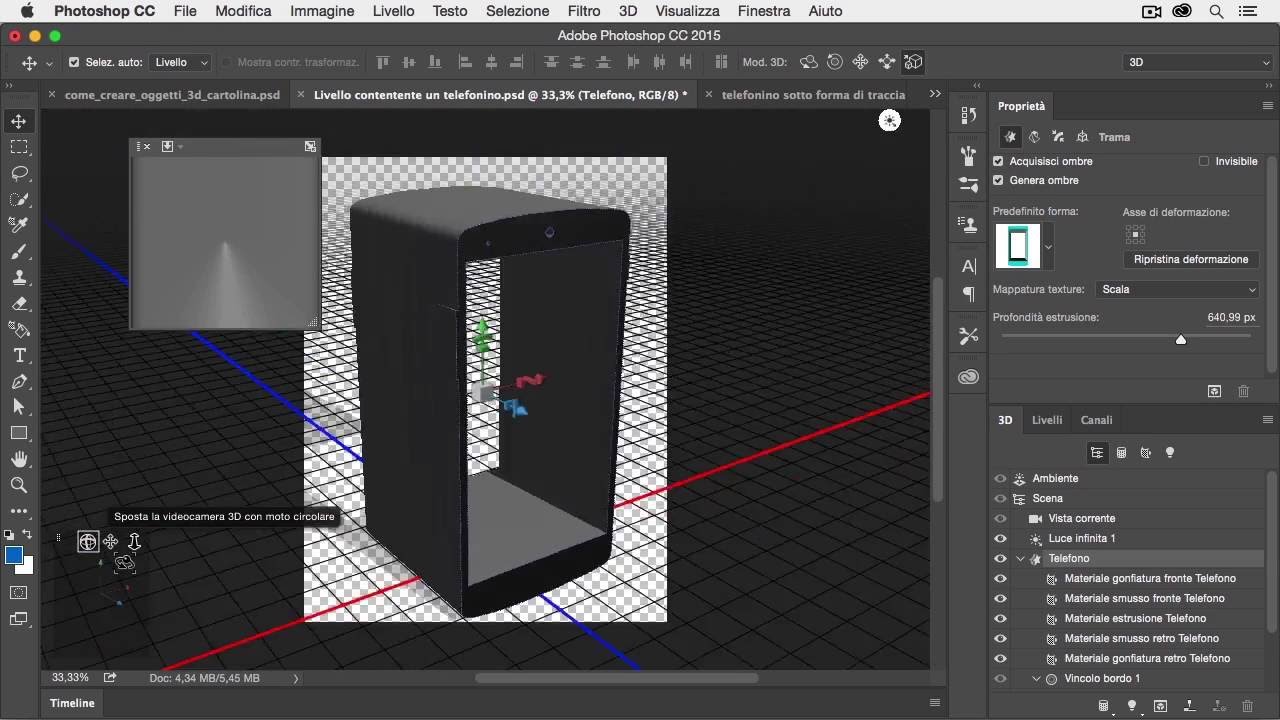Viewport: 1280px width, 720px height.
Task: Select the Eraser tool
Action: (x=19, y=303)
